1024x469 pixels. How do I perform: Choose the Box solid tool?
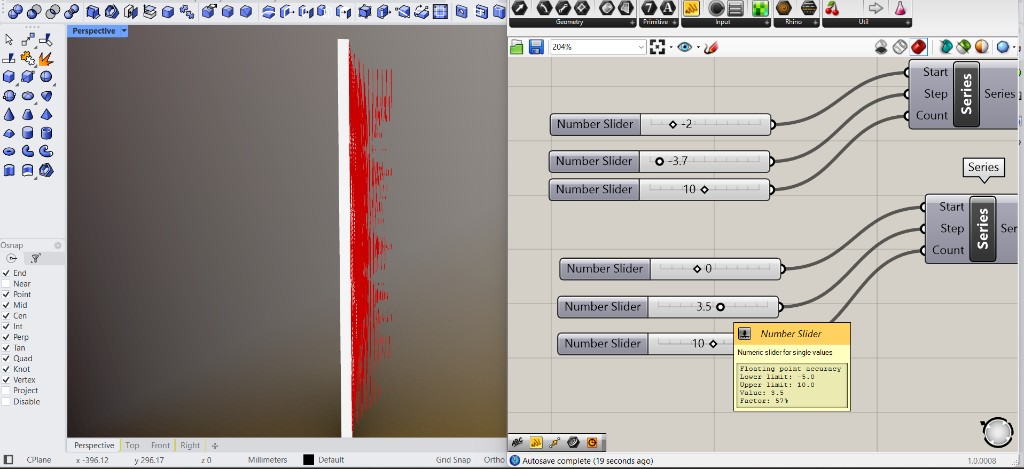click(x=9, y=77)
